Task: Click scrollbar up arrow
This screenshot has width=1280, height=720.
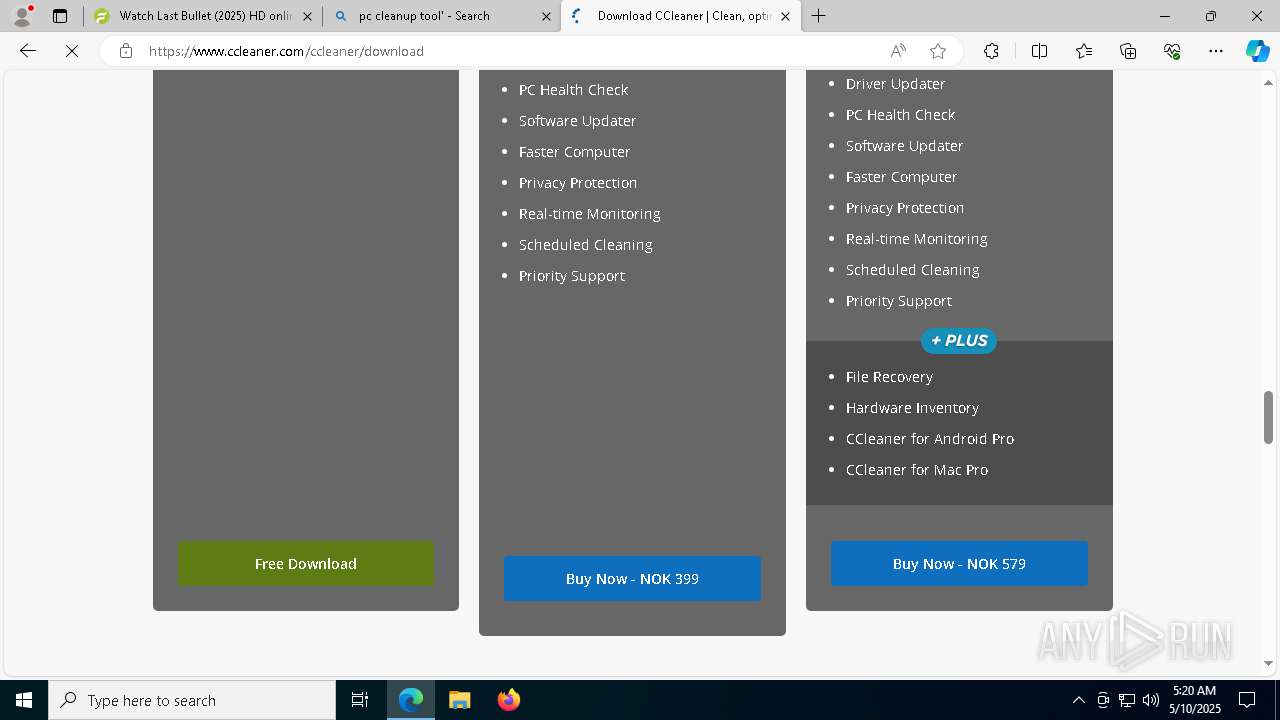Action: point(1268,82)
